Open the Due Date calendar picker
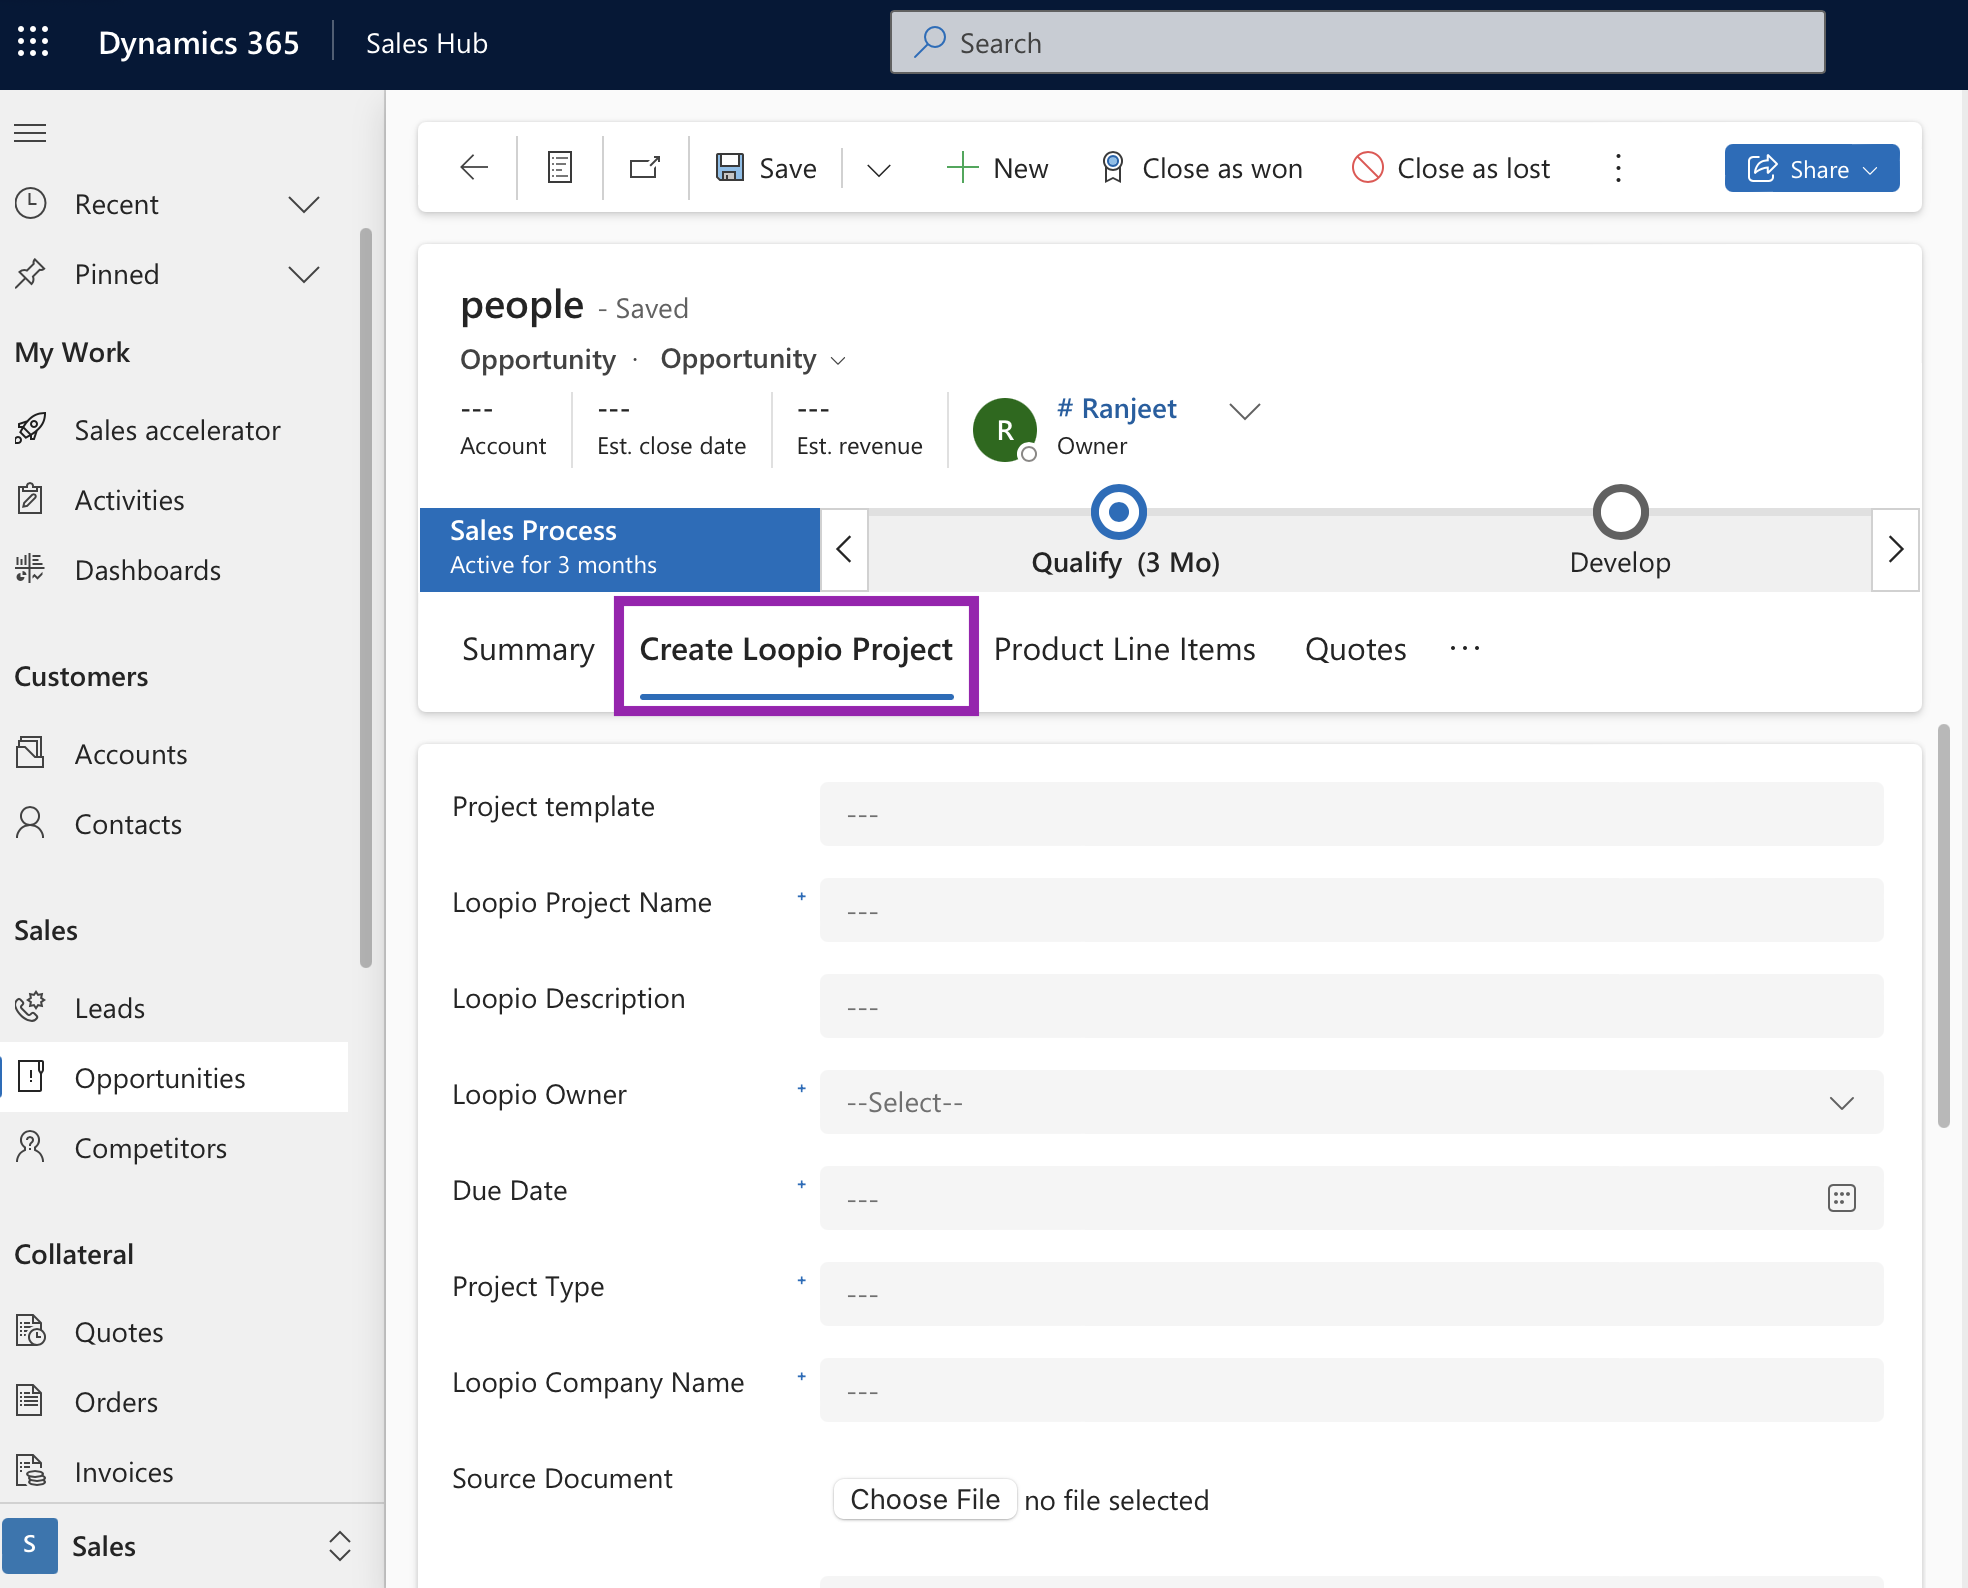The width and height of the screenshot is (1968, 1588). click(1841, 1198)
